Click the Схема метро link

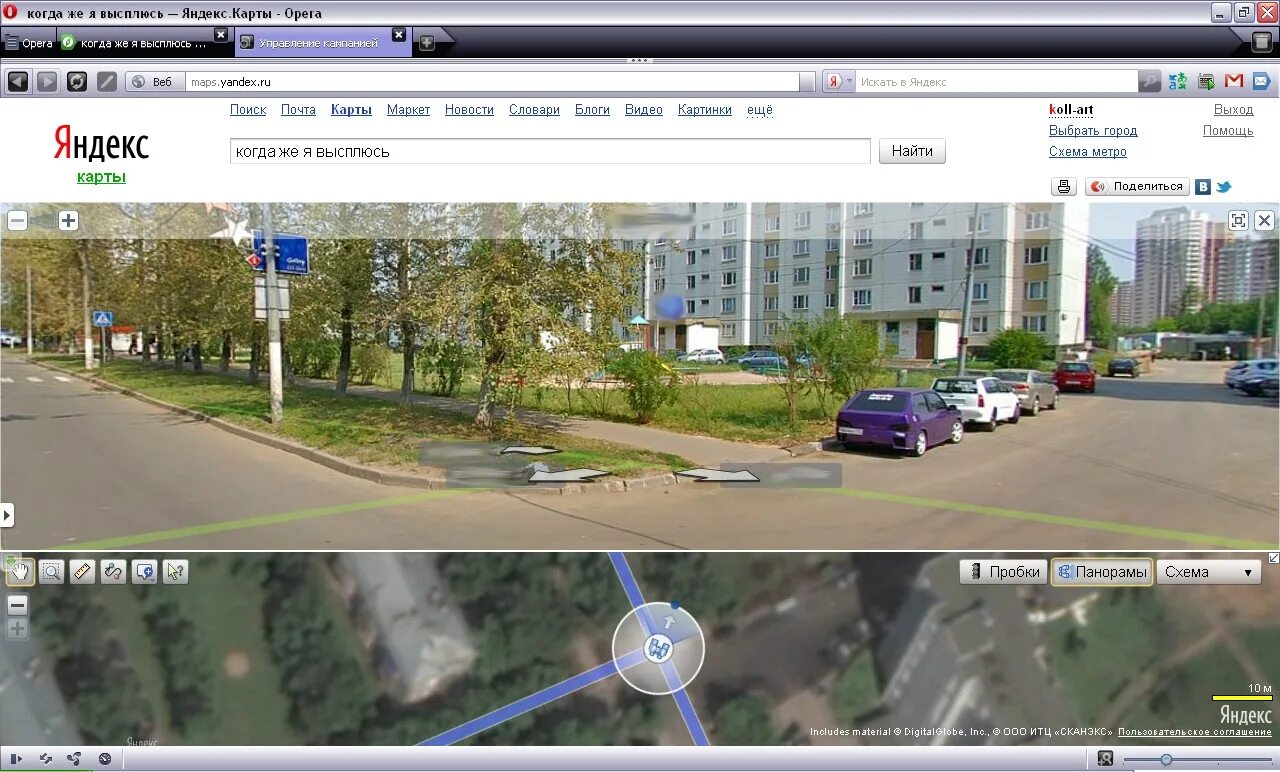pos(1088,152)
